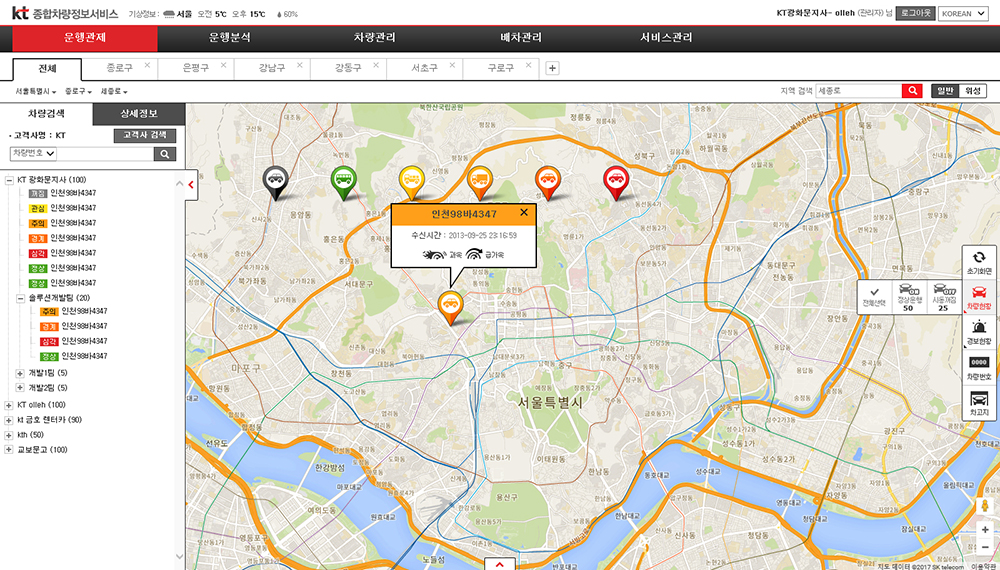The height and width of the screenshot is (570, 1000).
Task: Close the 인천98바4347 info popup
Action: (524, 213)
